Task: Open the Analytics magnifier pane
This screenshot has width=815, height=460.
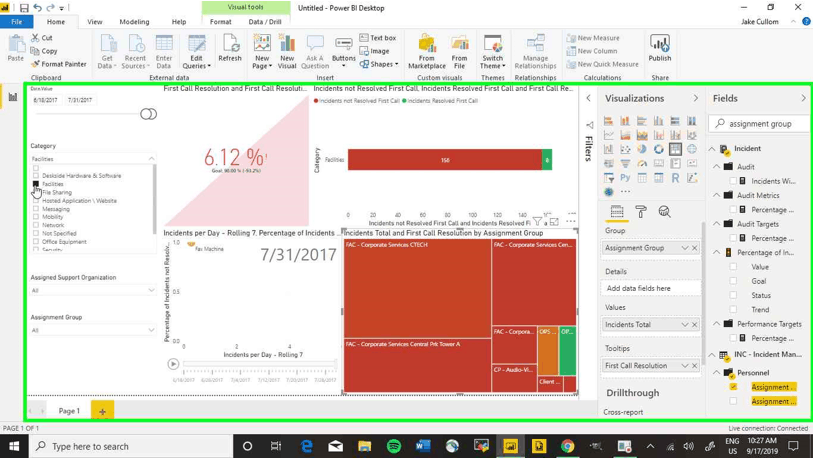Action: click(664, 212)
